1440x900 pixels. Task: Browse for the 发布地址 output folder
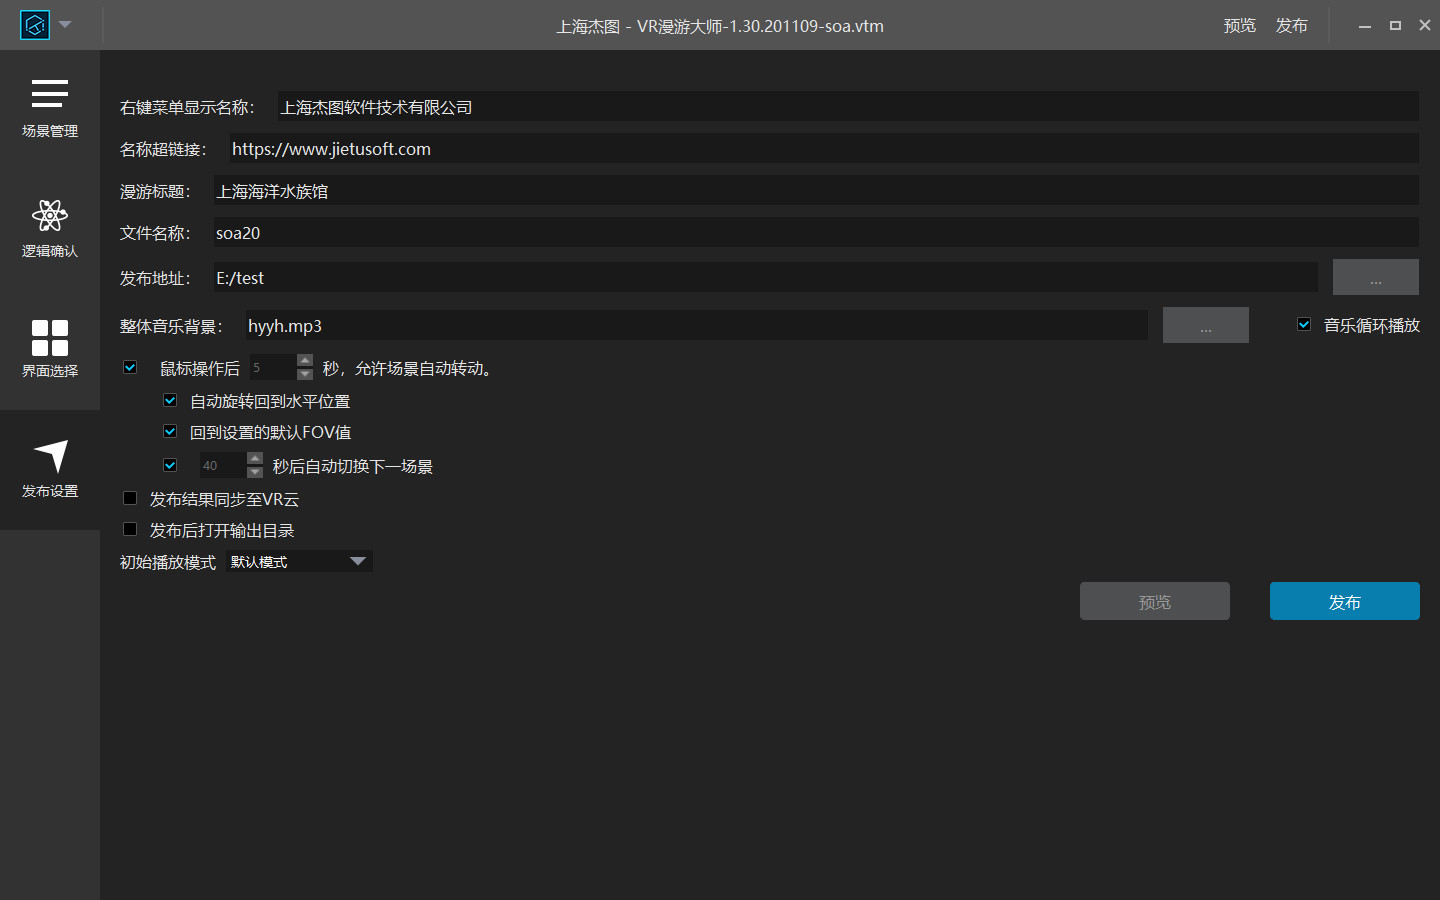point(1375,278)
